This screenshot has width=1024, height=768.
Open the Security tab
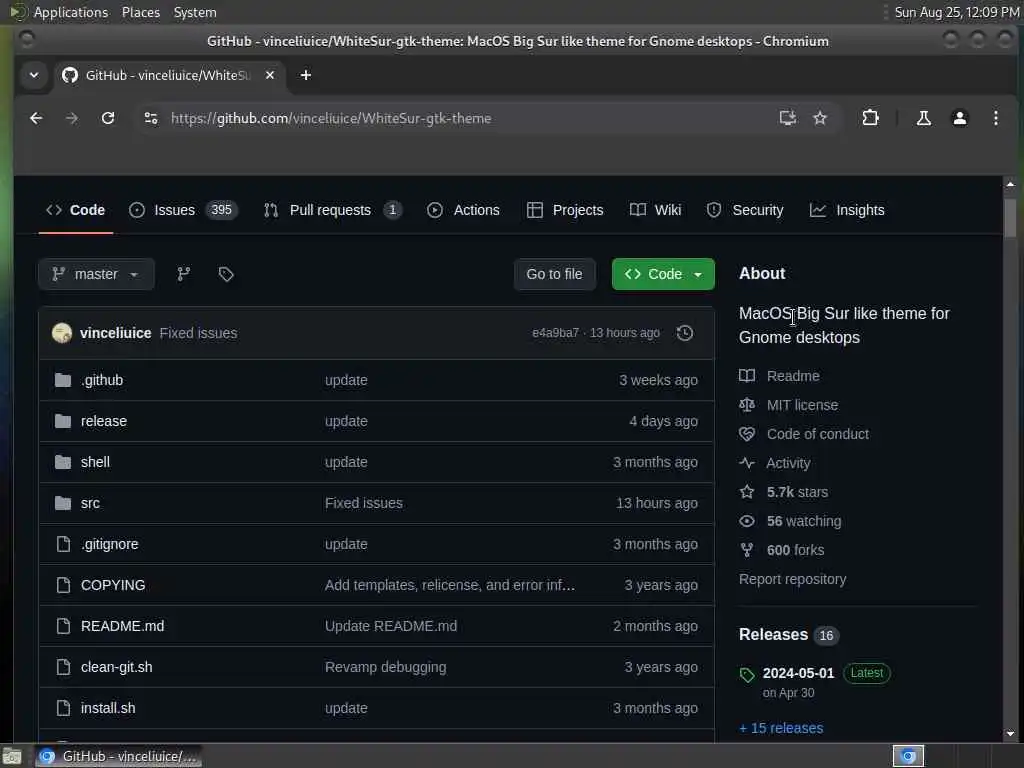coord(745,210)
